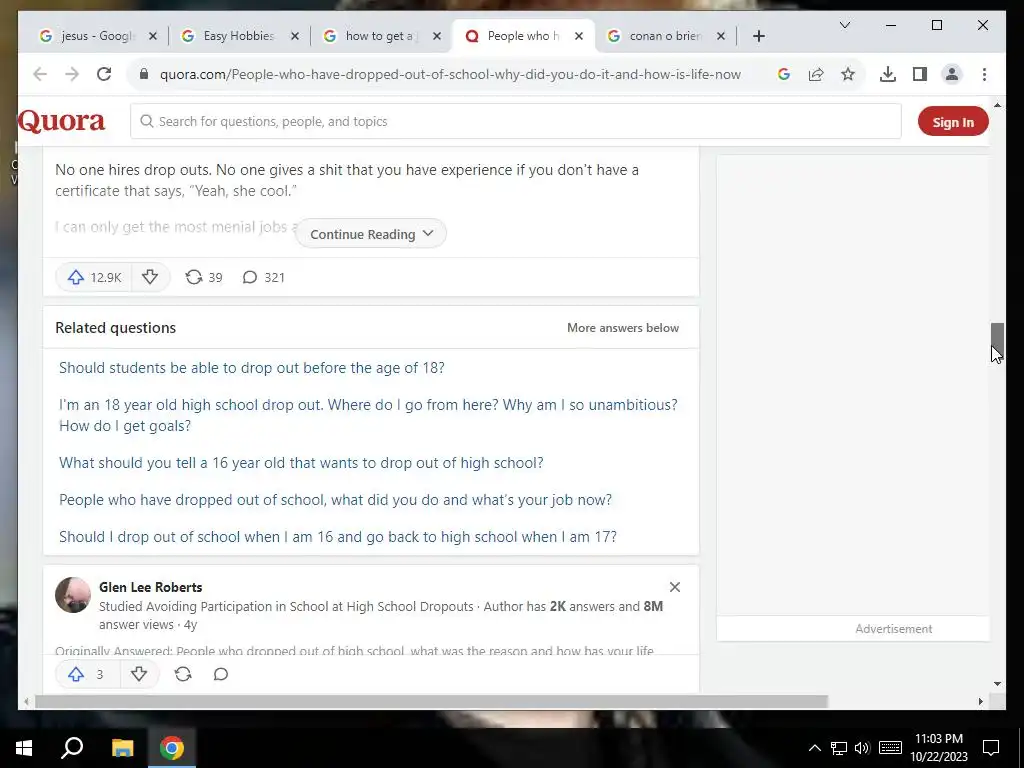Image resolution: width=1024 pixels, height=768 pixels.
Task: Reload the page in Chrome
Action: pyautogui.click(x=104, y=74)
